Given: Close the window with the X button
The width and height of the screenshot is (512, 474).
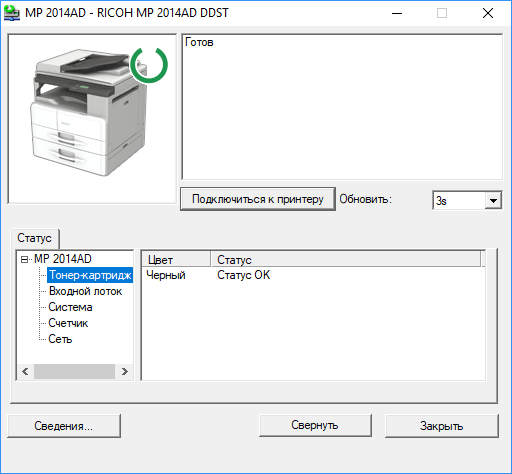Looking at the screenshot, I should point(488,13).
